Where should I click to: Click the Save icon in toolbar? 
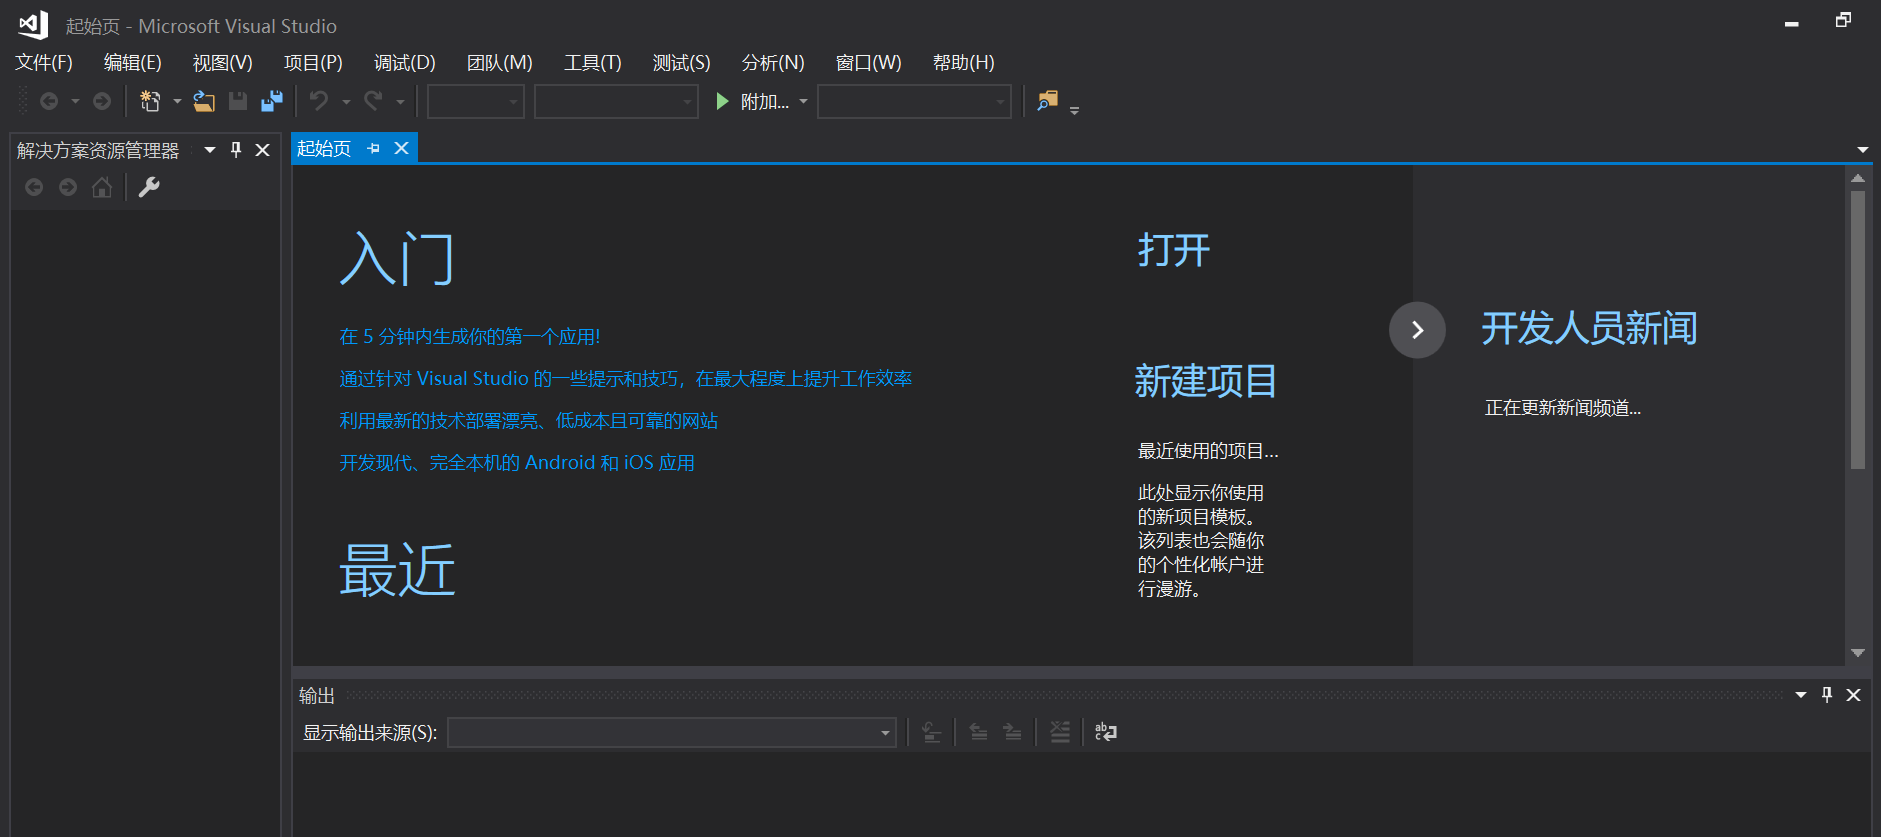(238, 101)
